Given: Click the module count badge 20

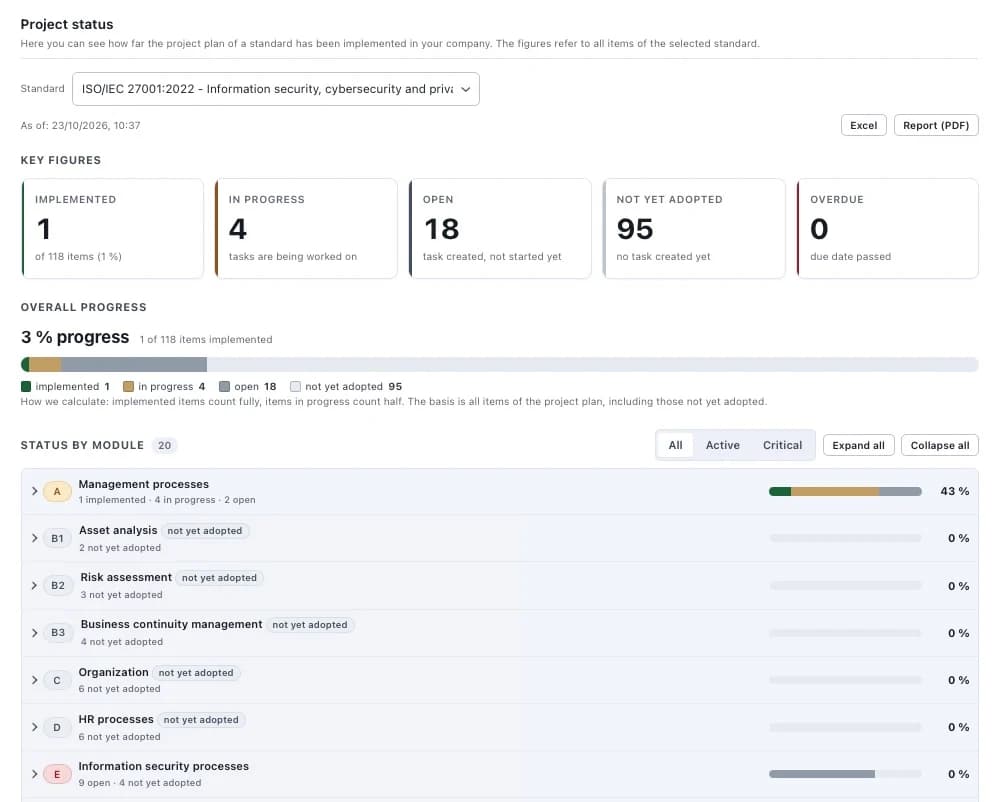Looking at the screenshot, I should [x=165, y=446].
